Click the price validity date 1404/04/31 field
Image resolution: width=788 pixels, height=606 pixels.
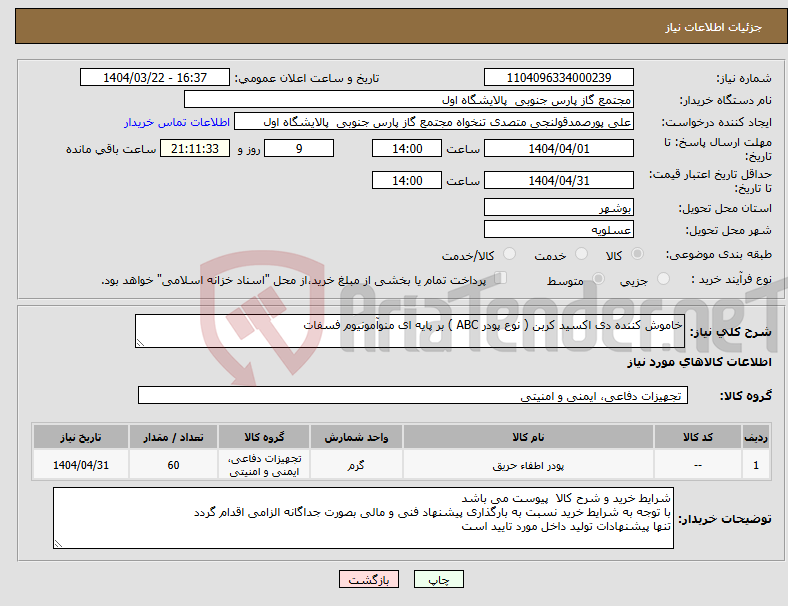point(559,180)
